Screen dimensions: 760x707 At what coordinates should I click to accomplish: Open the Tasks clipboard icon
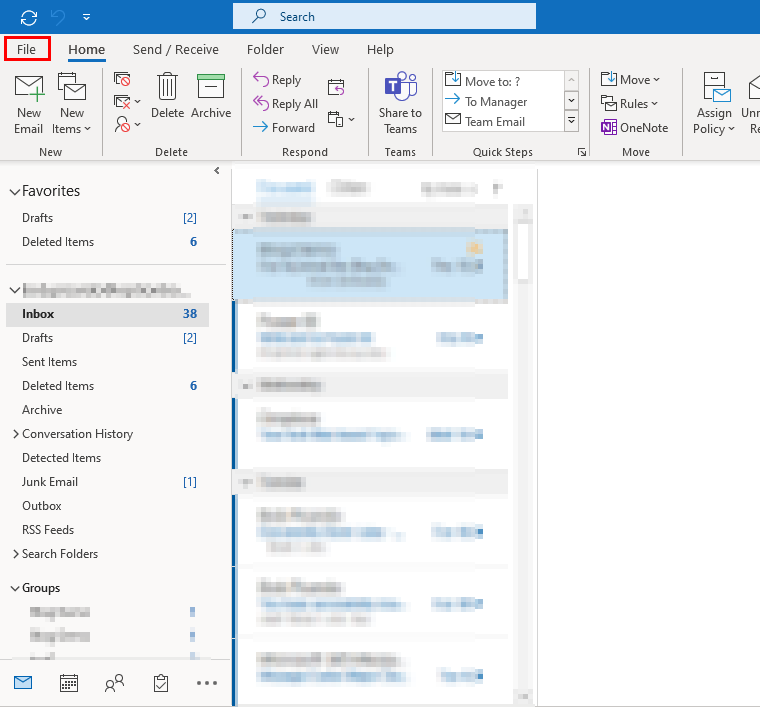click(161, 683)
